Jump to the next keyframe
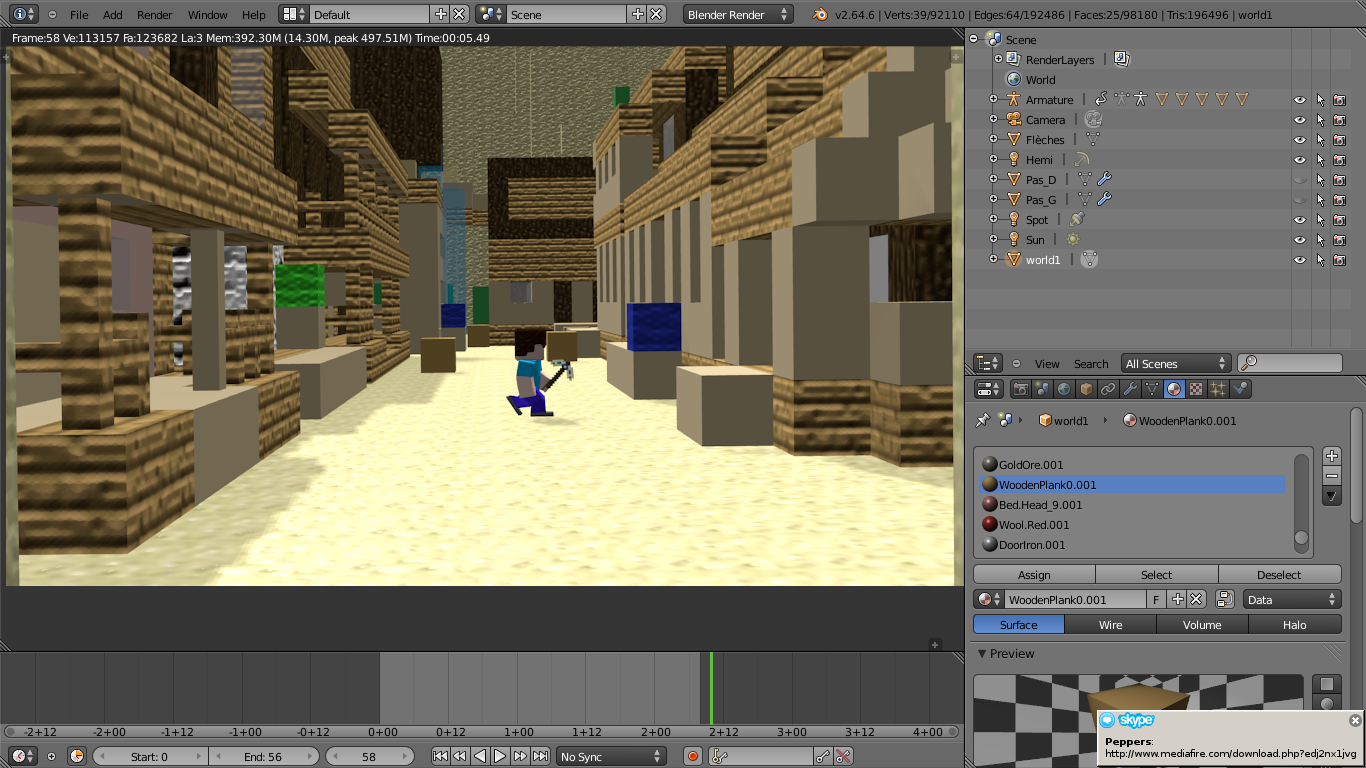 (x=520, y=757)
